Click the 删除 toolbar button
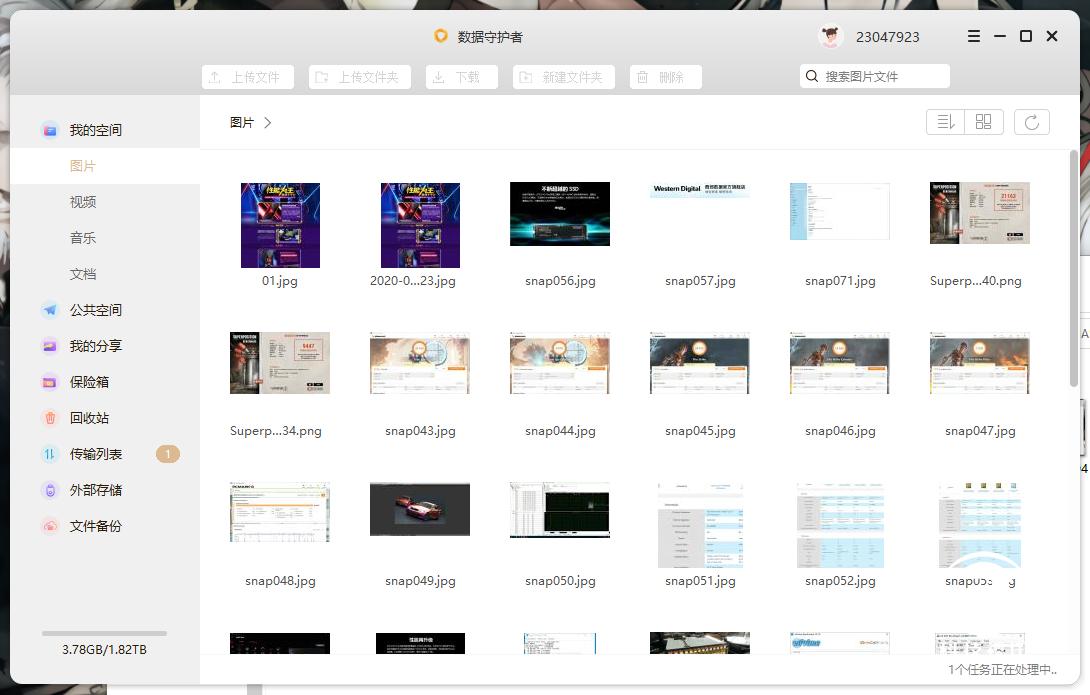The width and height of the screenshot is (1090, 695). 665,77
